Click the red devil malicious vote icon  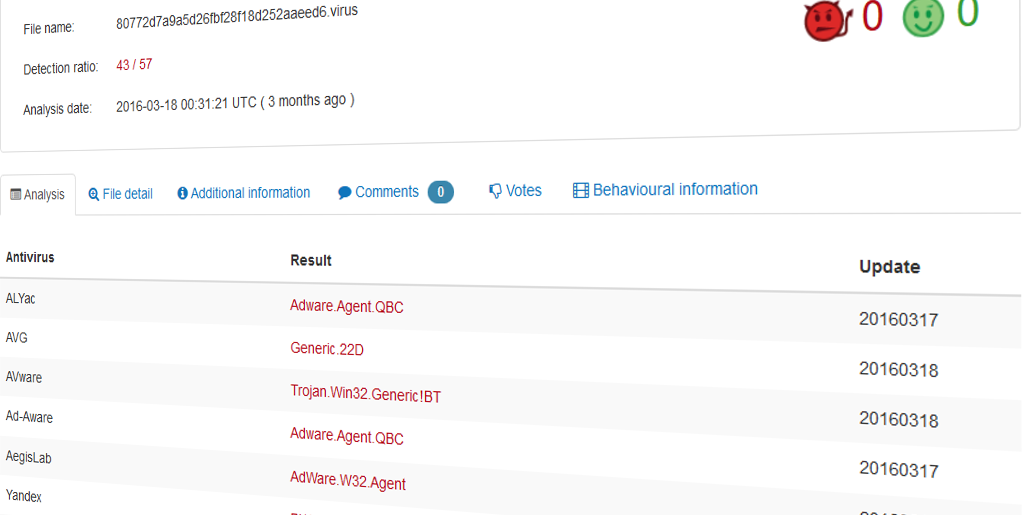827,21
